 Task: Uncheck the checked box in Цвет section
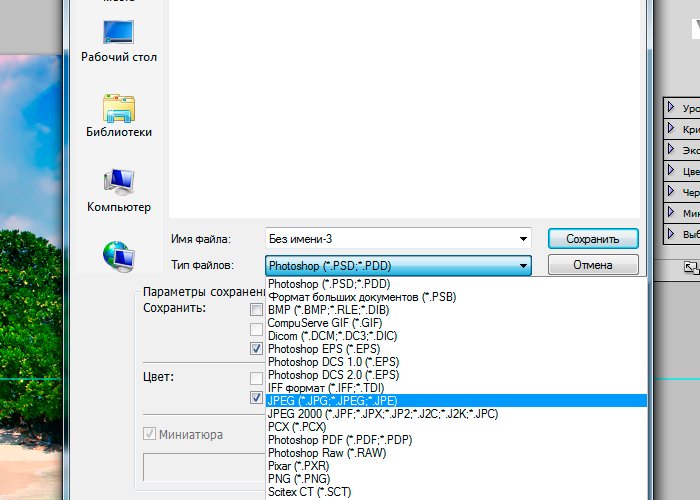click(x=257, y=398)
